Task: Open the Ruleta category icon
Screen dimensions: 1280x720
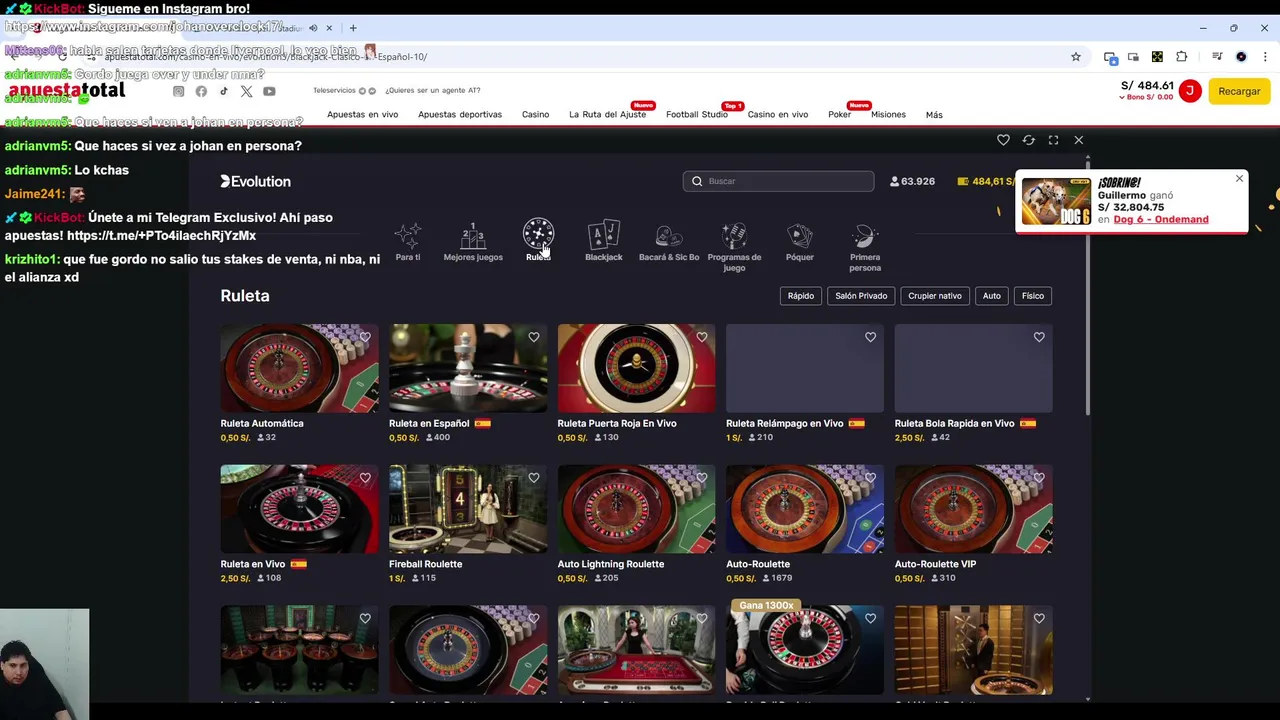Action: 538,236
